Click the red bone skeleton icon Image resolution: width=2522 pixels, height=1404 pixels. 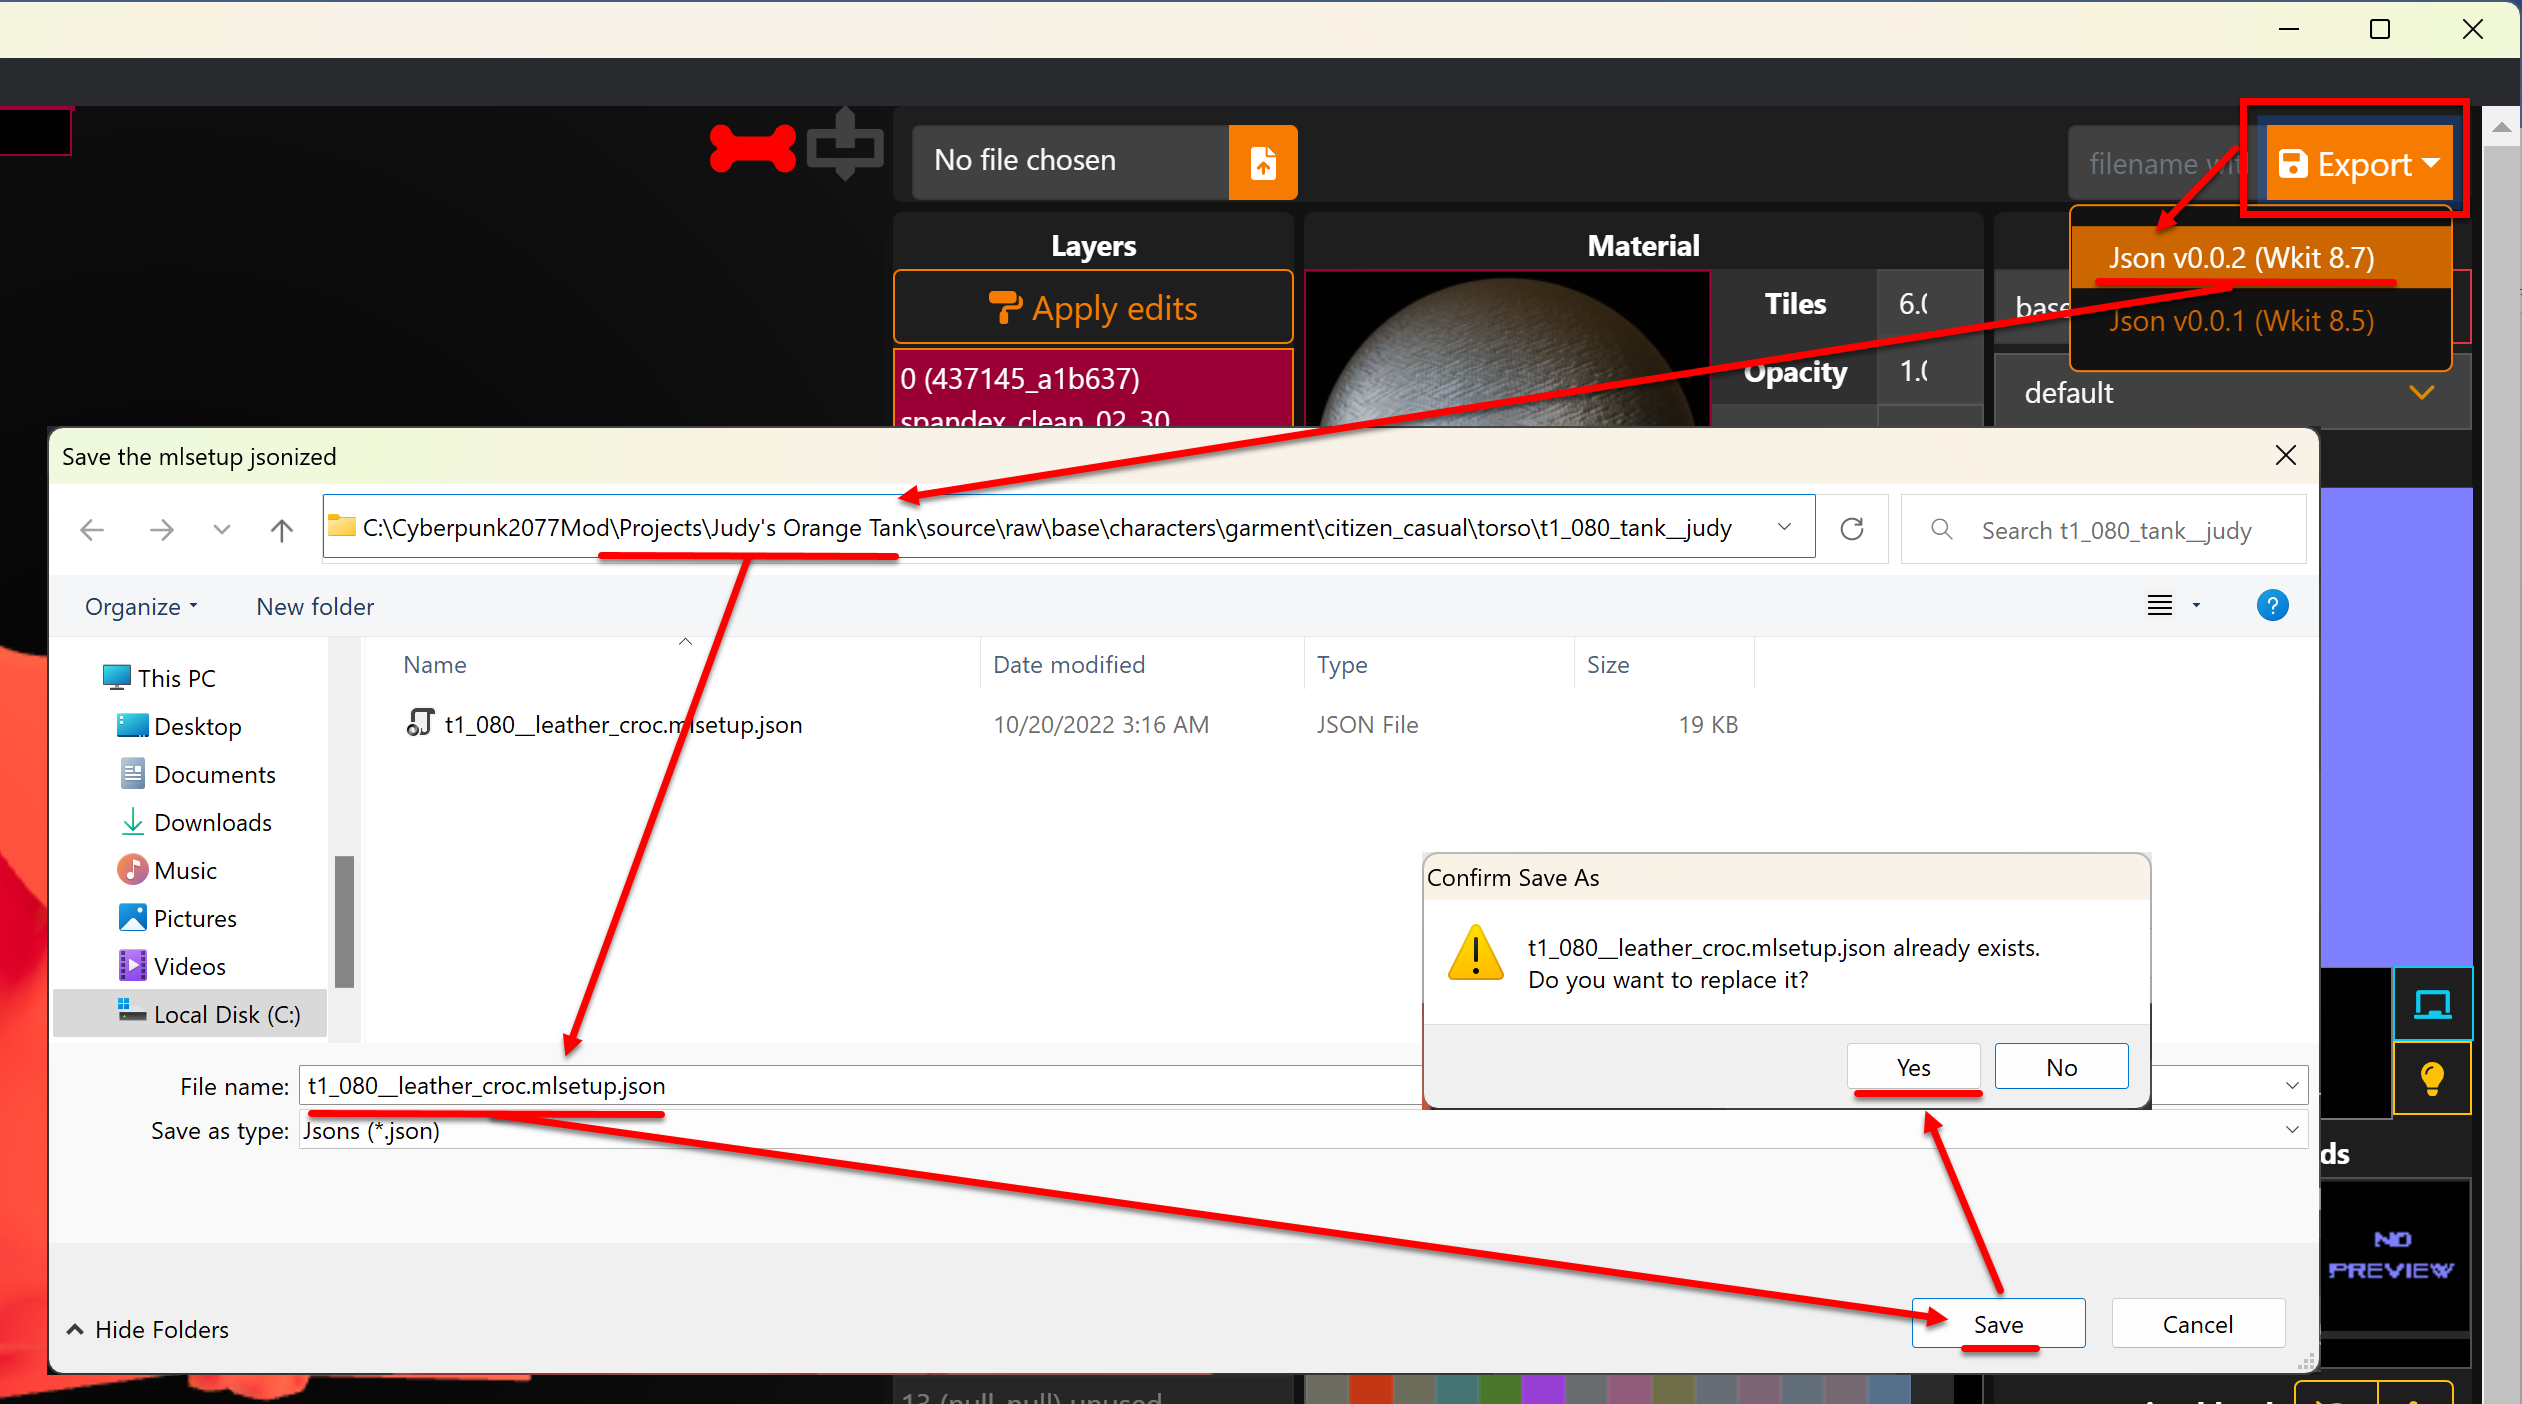tap(752, 148)
